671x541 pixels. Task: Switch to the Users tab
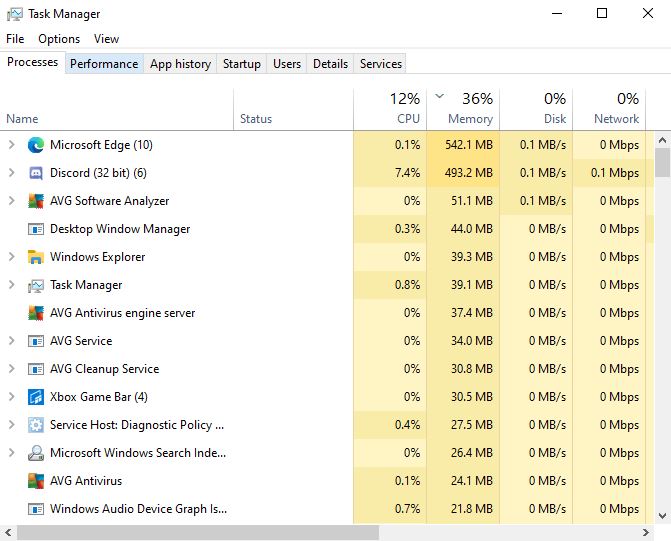pyautogui.click(x=287, y=64)
